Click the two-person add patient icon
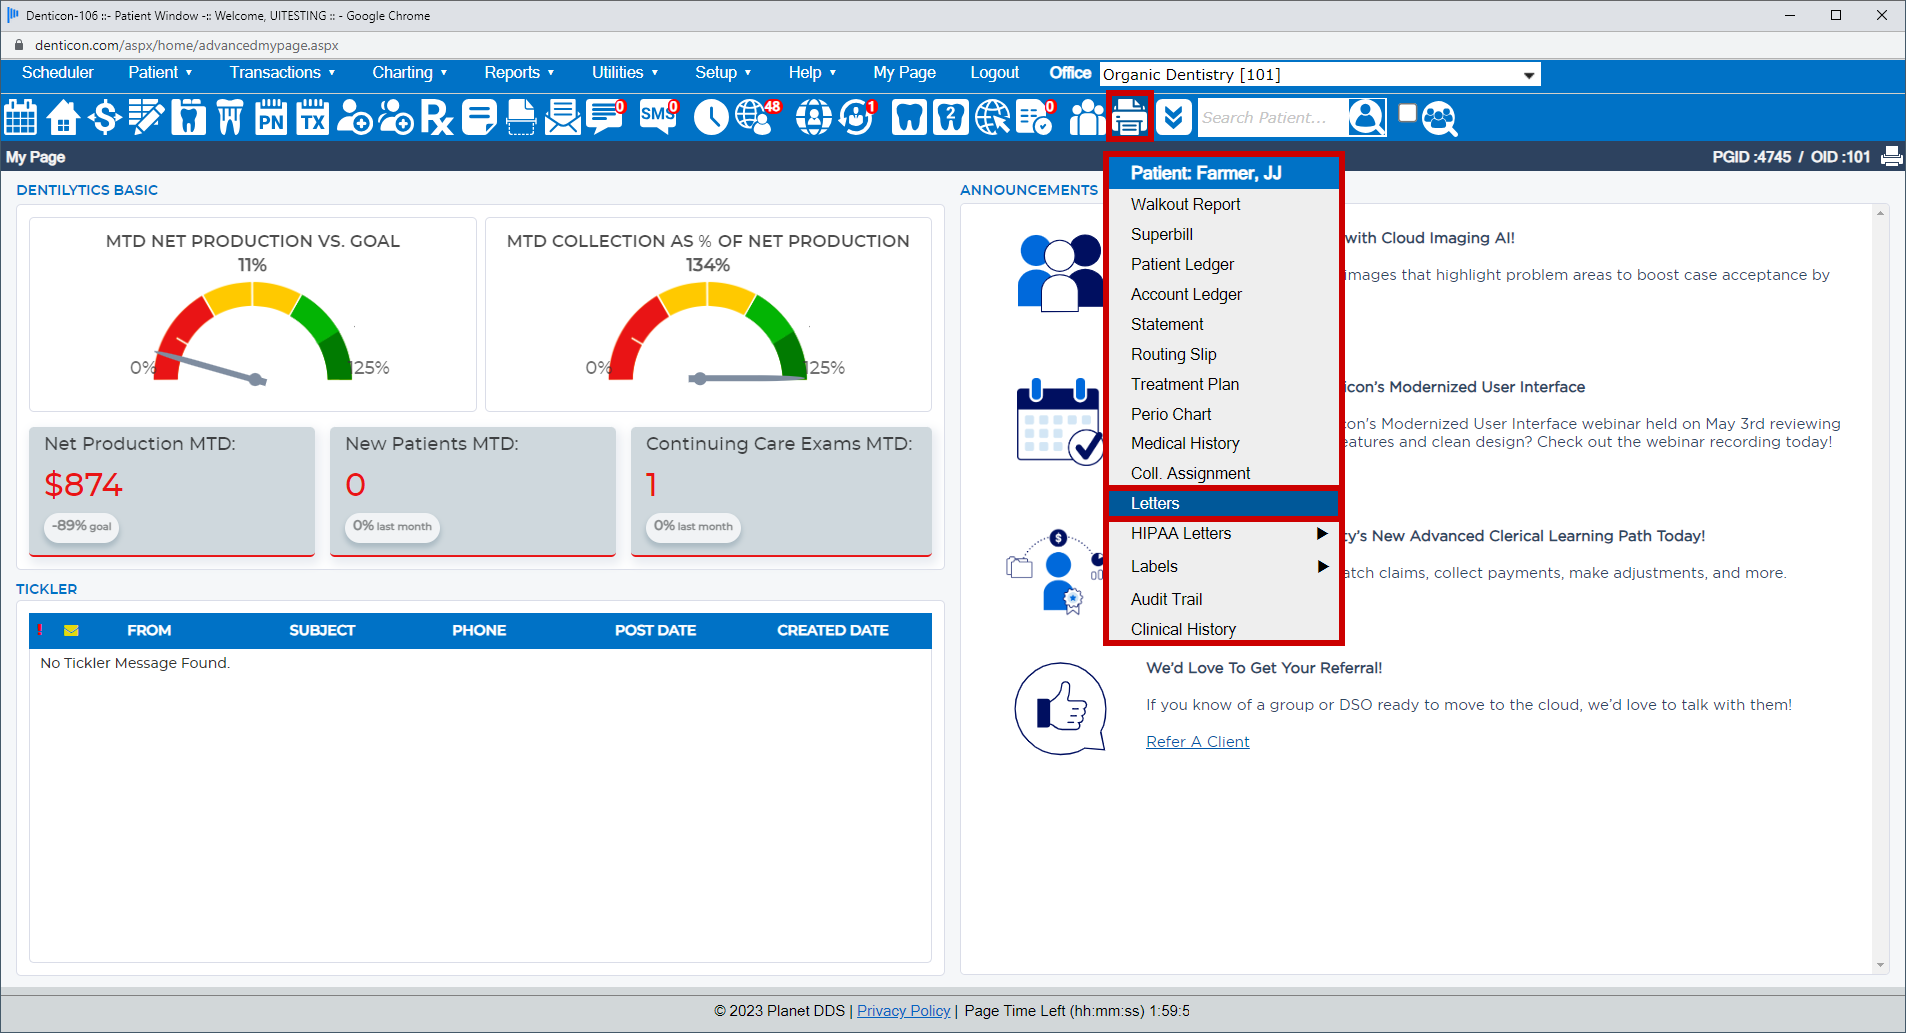Viewport: 1906px width, 1033px height. [x=396, y=118]
